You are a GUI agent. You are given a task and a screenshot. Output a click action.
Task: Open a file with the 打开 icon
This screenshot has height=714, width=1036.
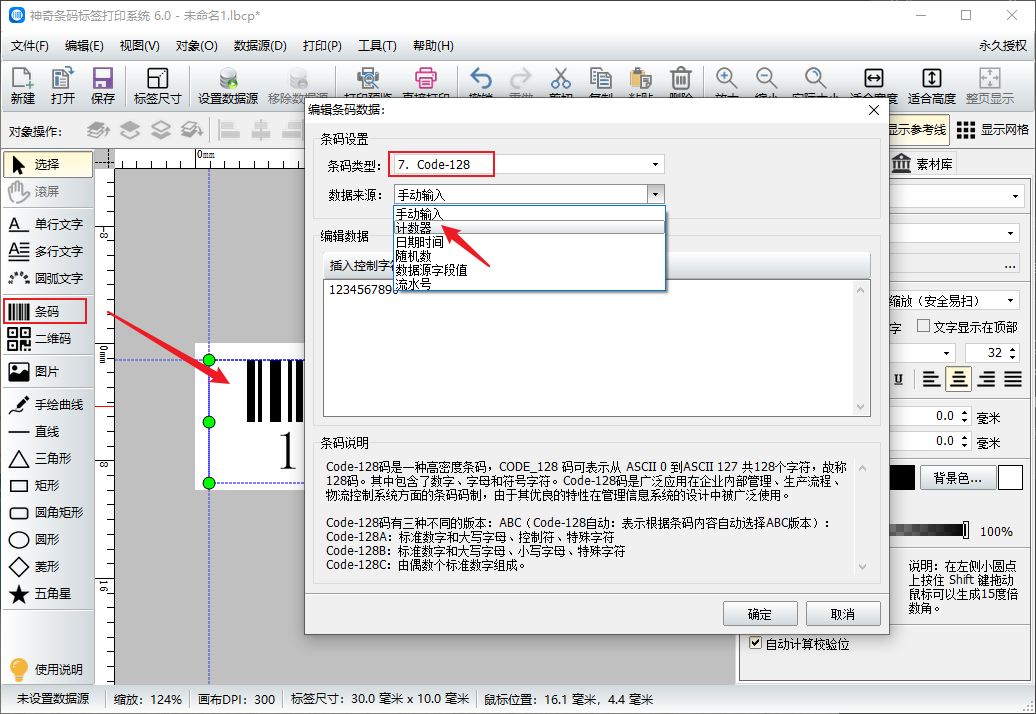63,85
